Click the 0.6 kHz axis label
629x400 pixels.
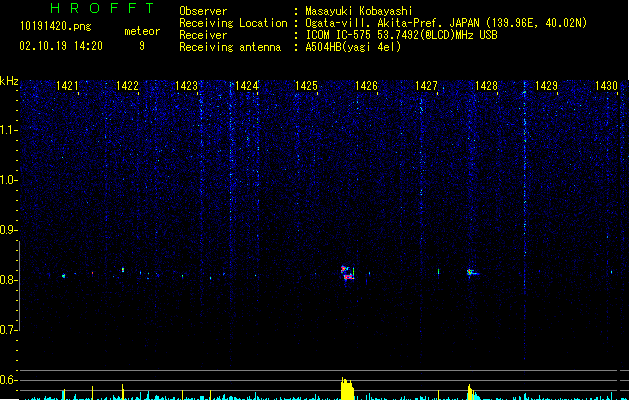point(8,380)
